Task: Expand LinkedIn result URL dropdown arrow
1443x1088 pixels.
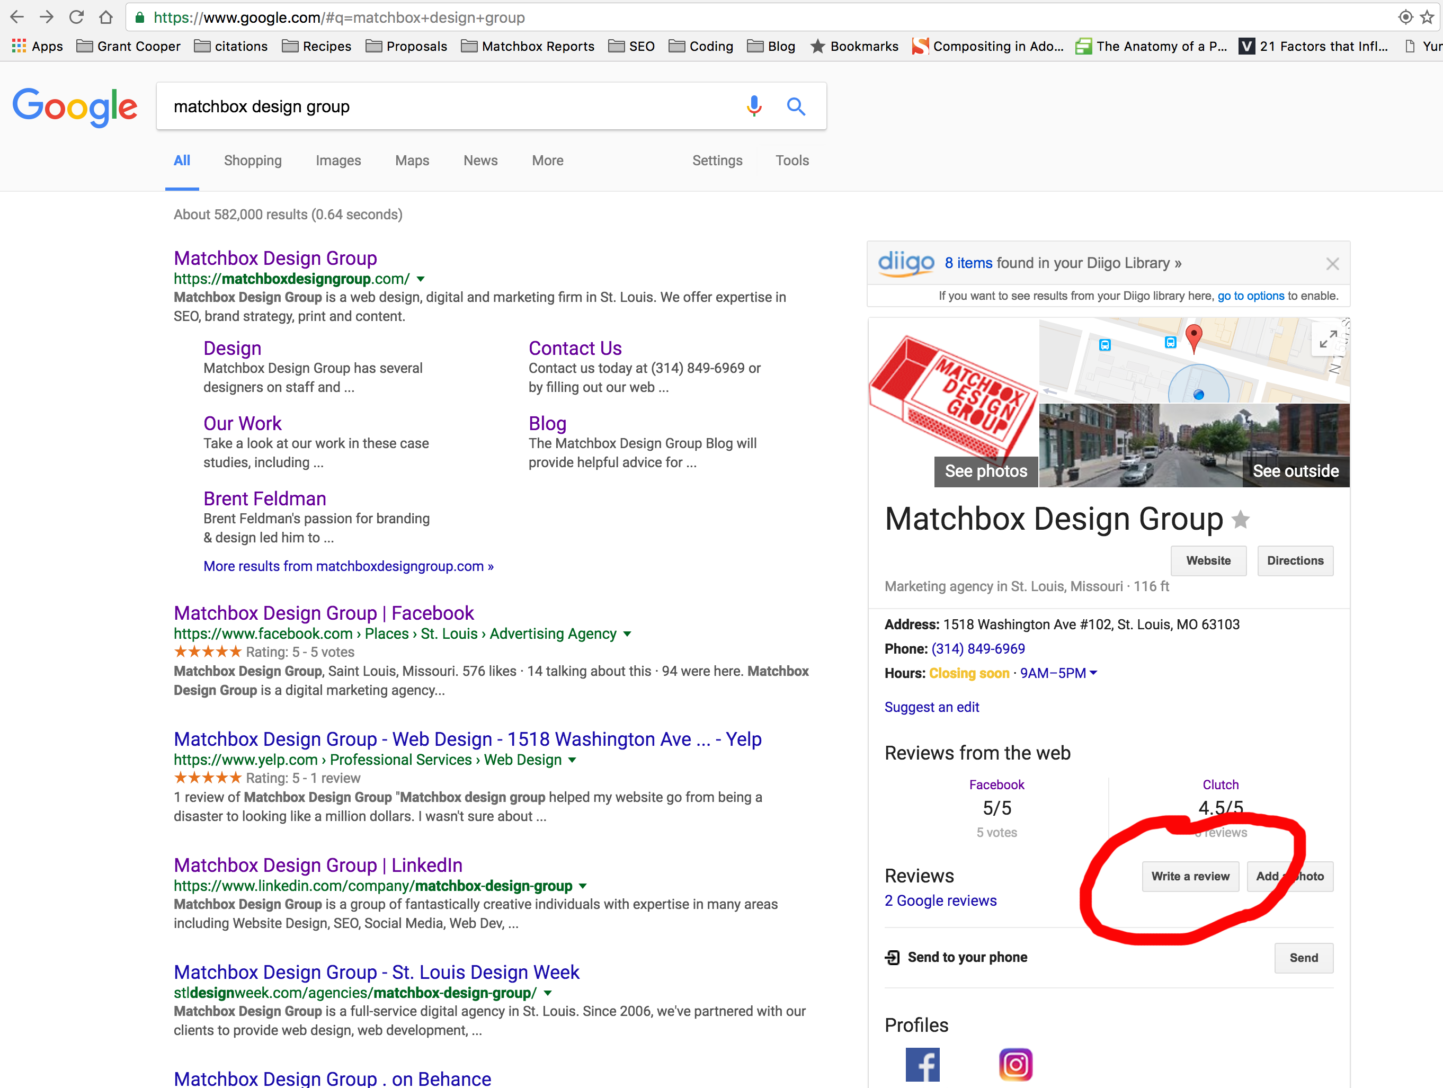Action: pyautogui.click(x=583, y=886)
